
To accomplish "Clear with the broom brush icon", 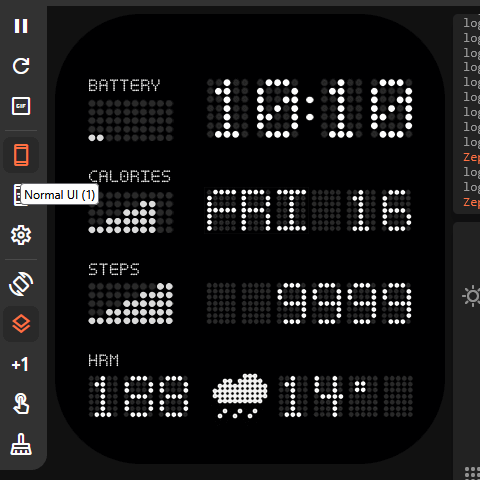I will pyautogui.click(x=21, y=444).
